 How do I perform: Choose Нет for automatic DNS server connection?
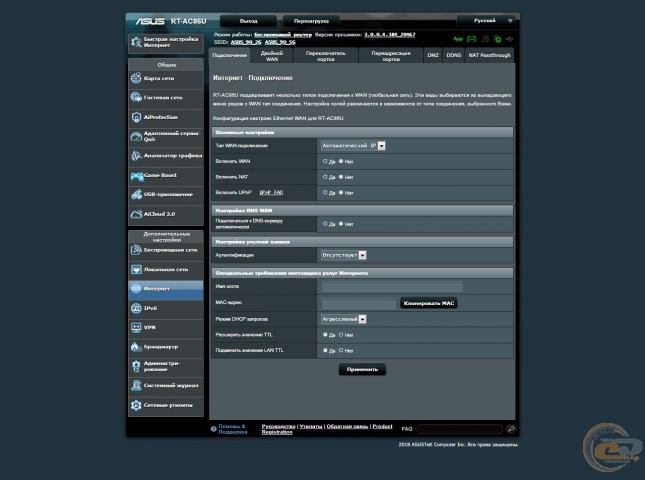tap(341, 224)
